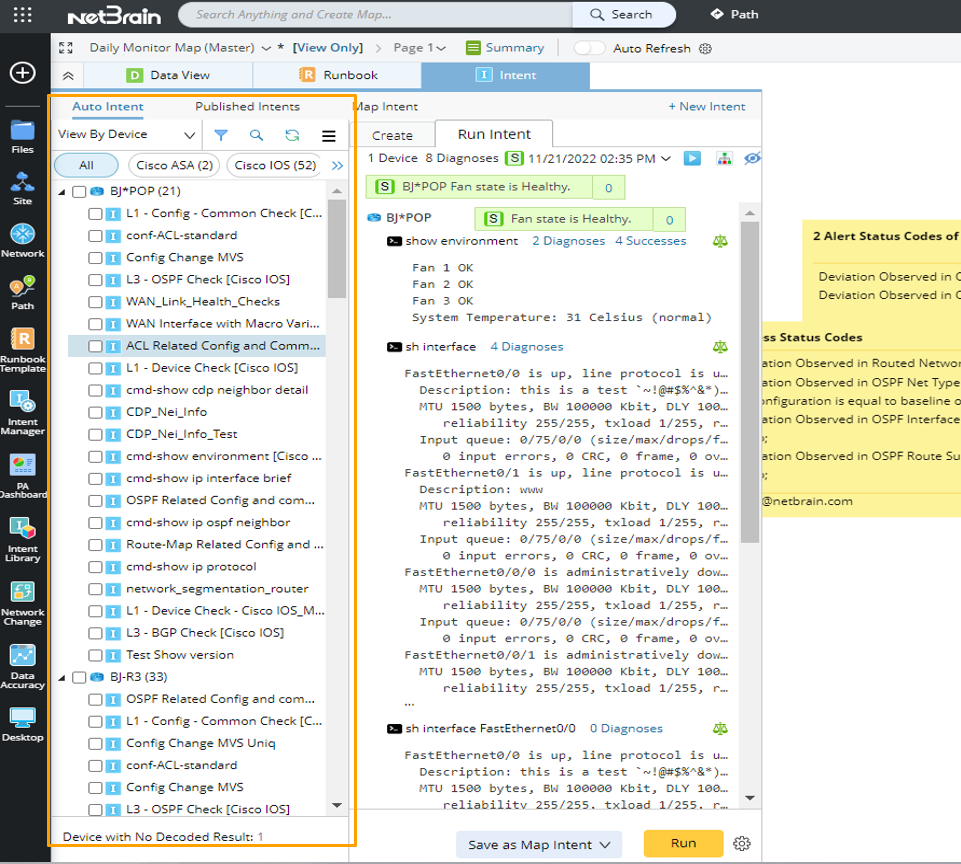Click the blue play icon next to timestamp
Viewport: 961px width, 864px height.
click(x=693, y=159)
